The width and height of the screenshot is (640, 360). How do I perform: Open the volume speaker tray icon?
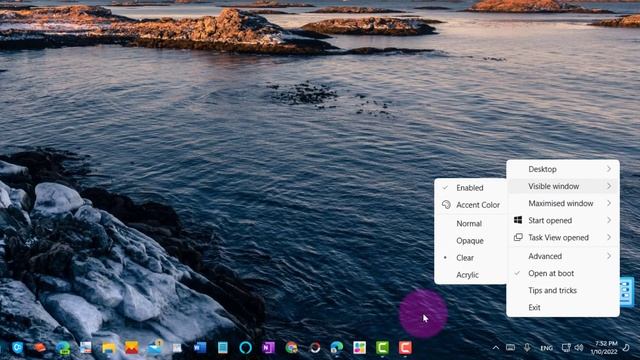tap(579, 348)
